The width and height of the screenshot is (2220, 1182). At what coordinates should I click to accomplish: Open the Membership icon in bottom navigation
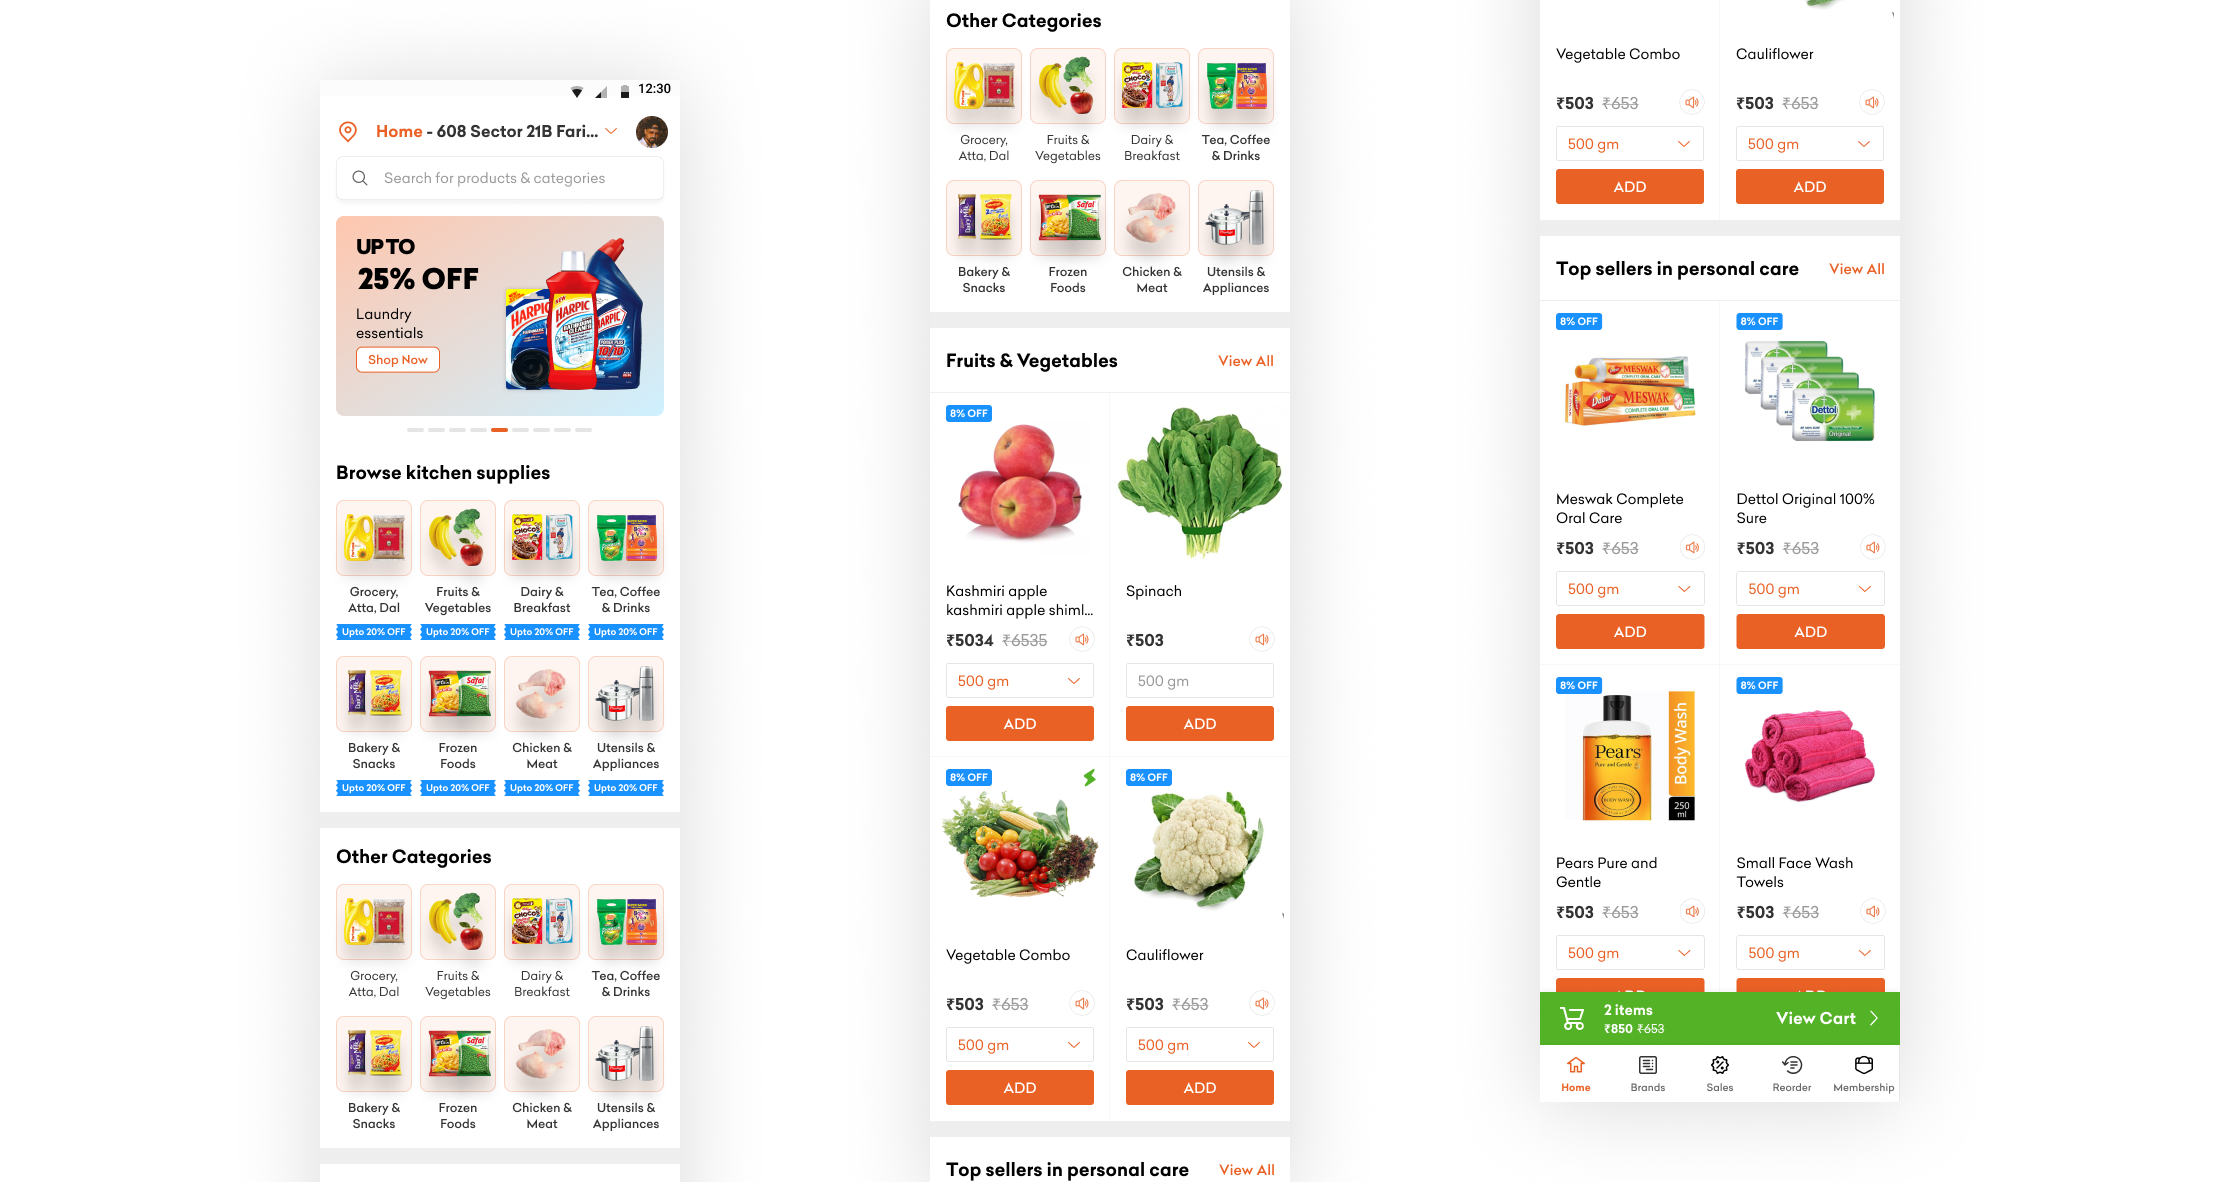click(1864, 1065)
